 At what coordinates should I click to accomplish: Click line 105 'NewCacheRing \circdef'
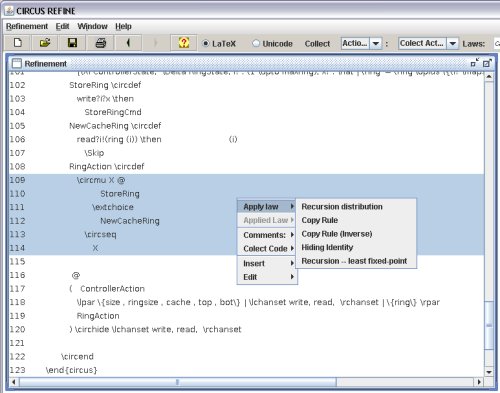(115, 126)
